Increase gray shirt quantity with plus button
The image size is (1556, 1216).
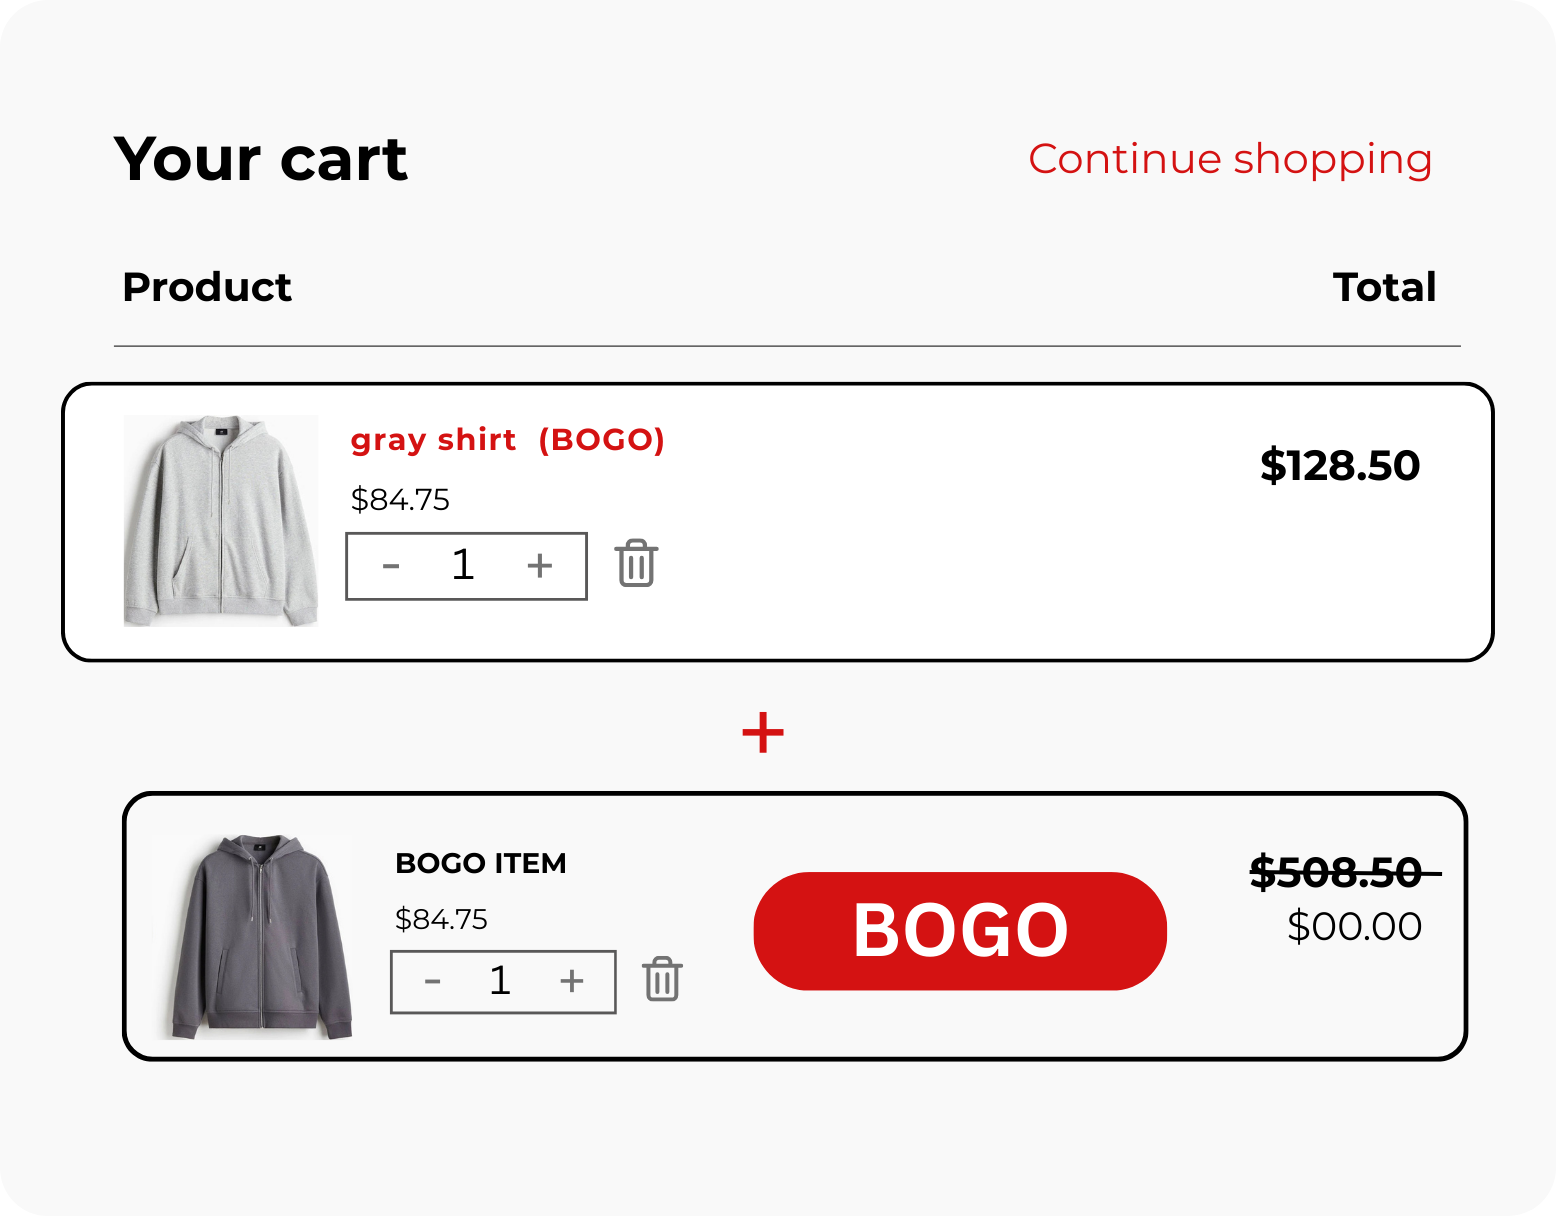[x=540, y=566]
